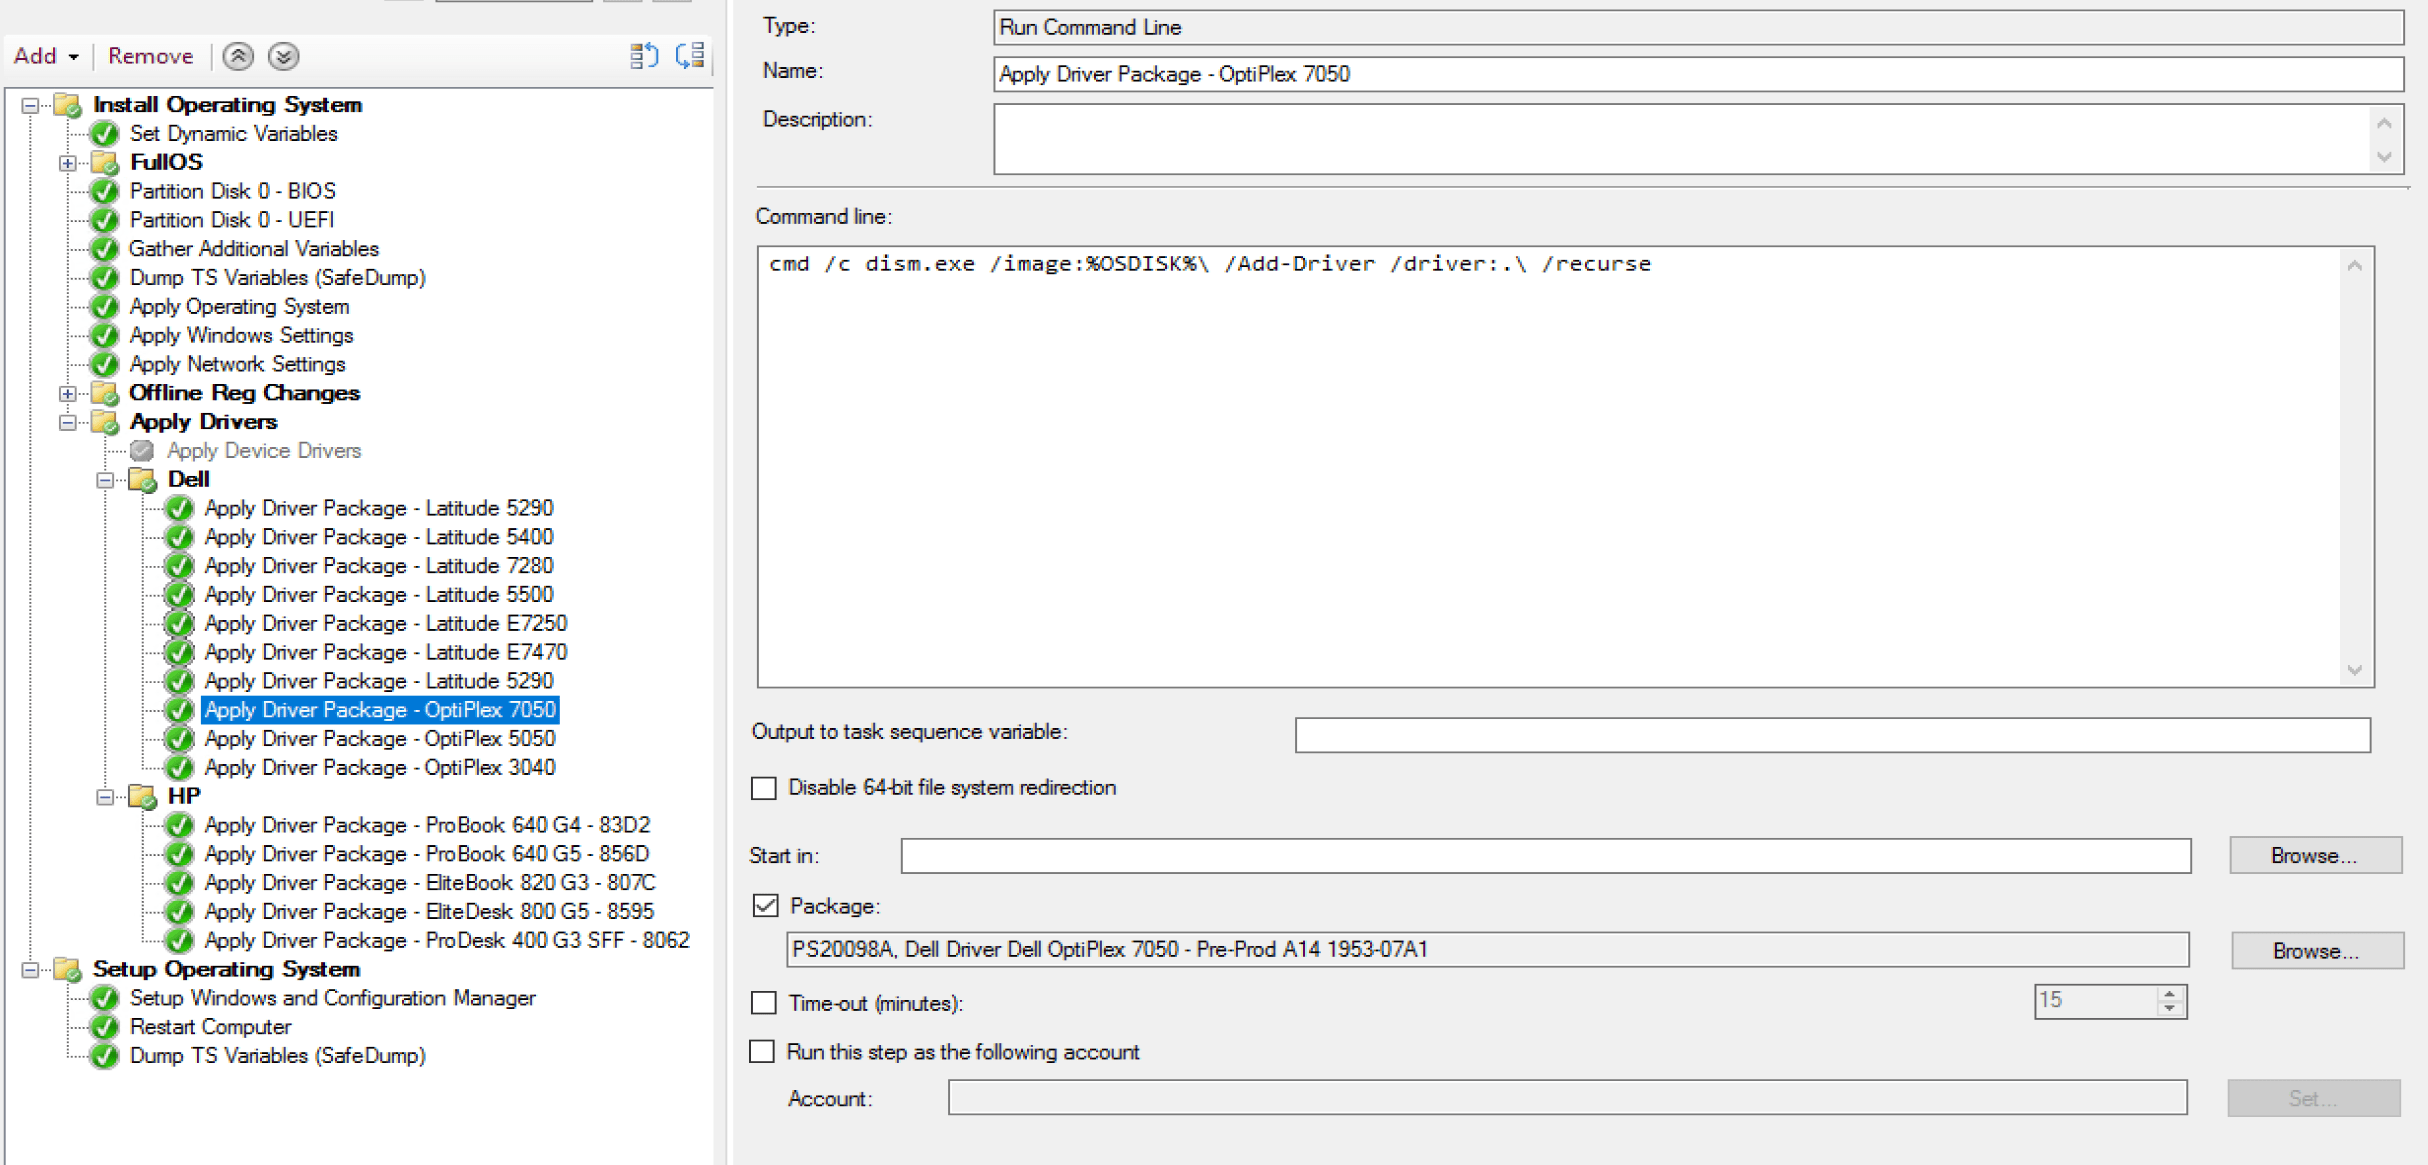Image resolution: width=2428 pixels, height=1165 pixels.
Task: Expand the Offline Reg Changes group
Action: pyautogui.click(x=67, y=394)
